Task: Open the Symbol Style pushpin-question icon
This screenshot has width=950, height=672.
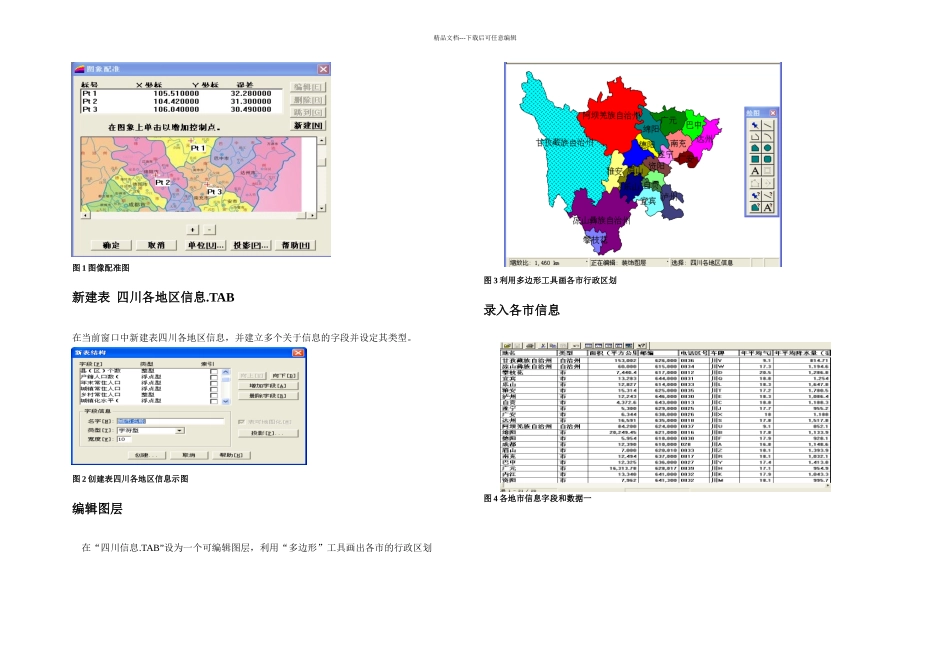Action: pos(755,196)
